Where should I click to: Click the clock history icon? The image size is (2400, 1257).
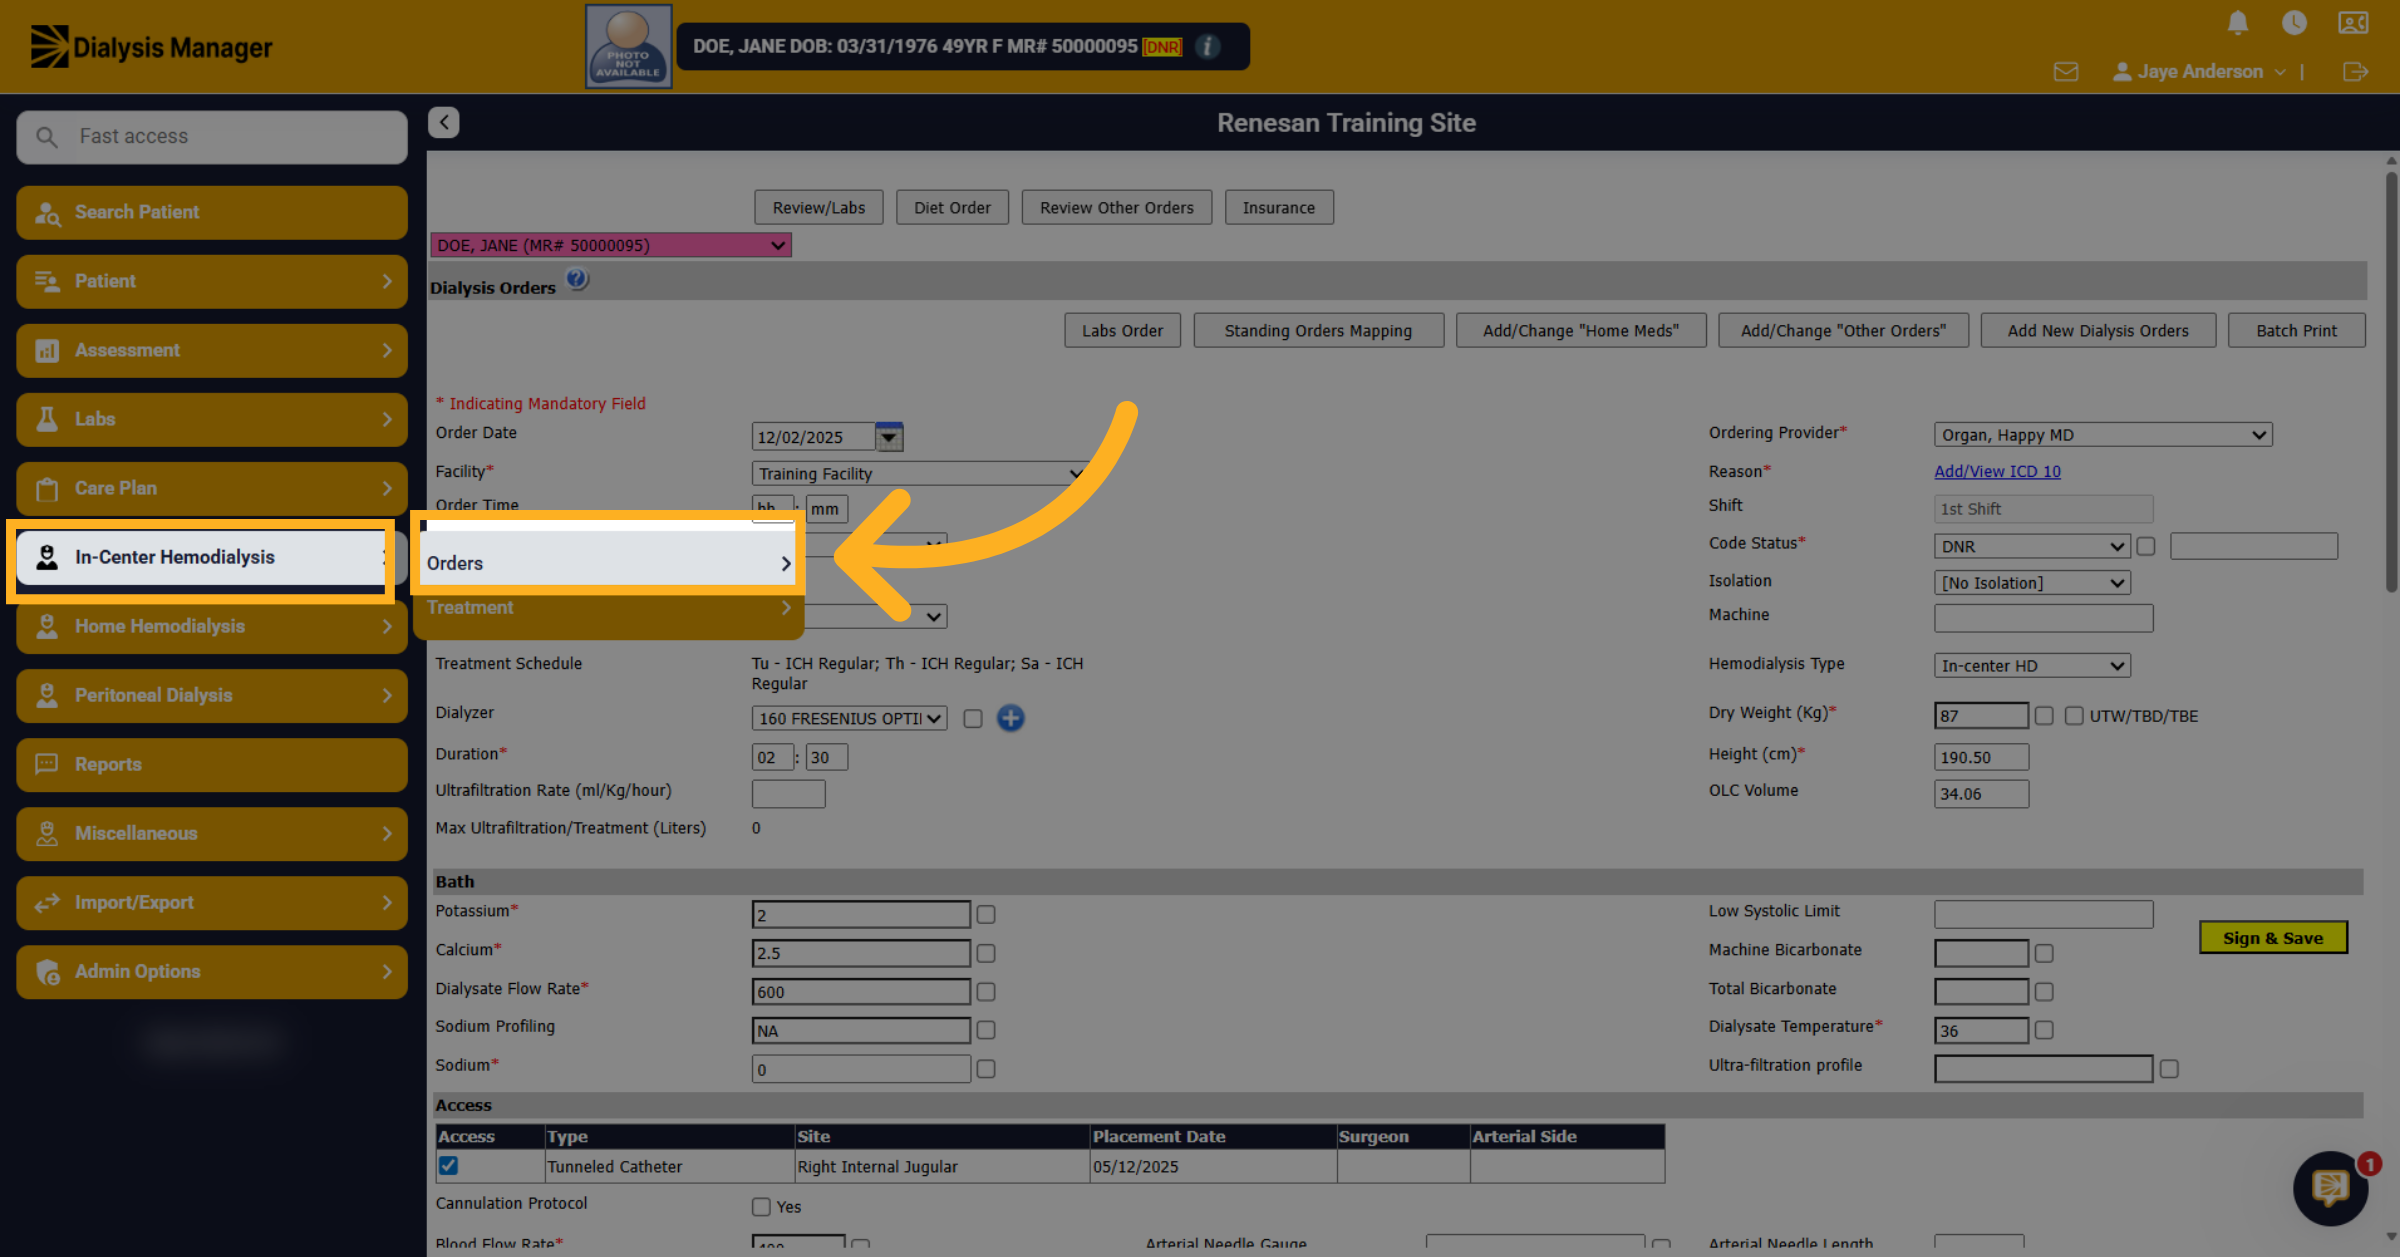[x=2294, y=22]
